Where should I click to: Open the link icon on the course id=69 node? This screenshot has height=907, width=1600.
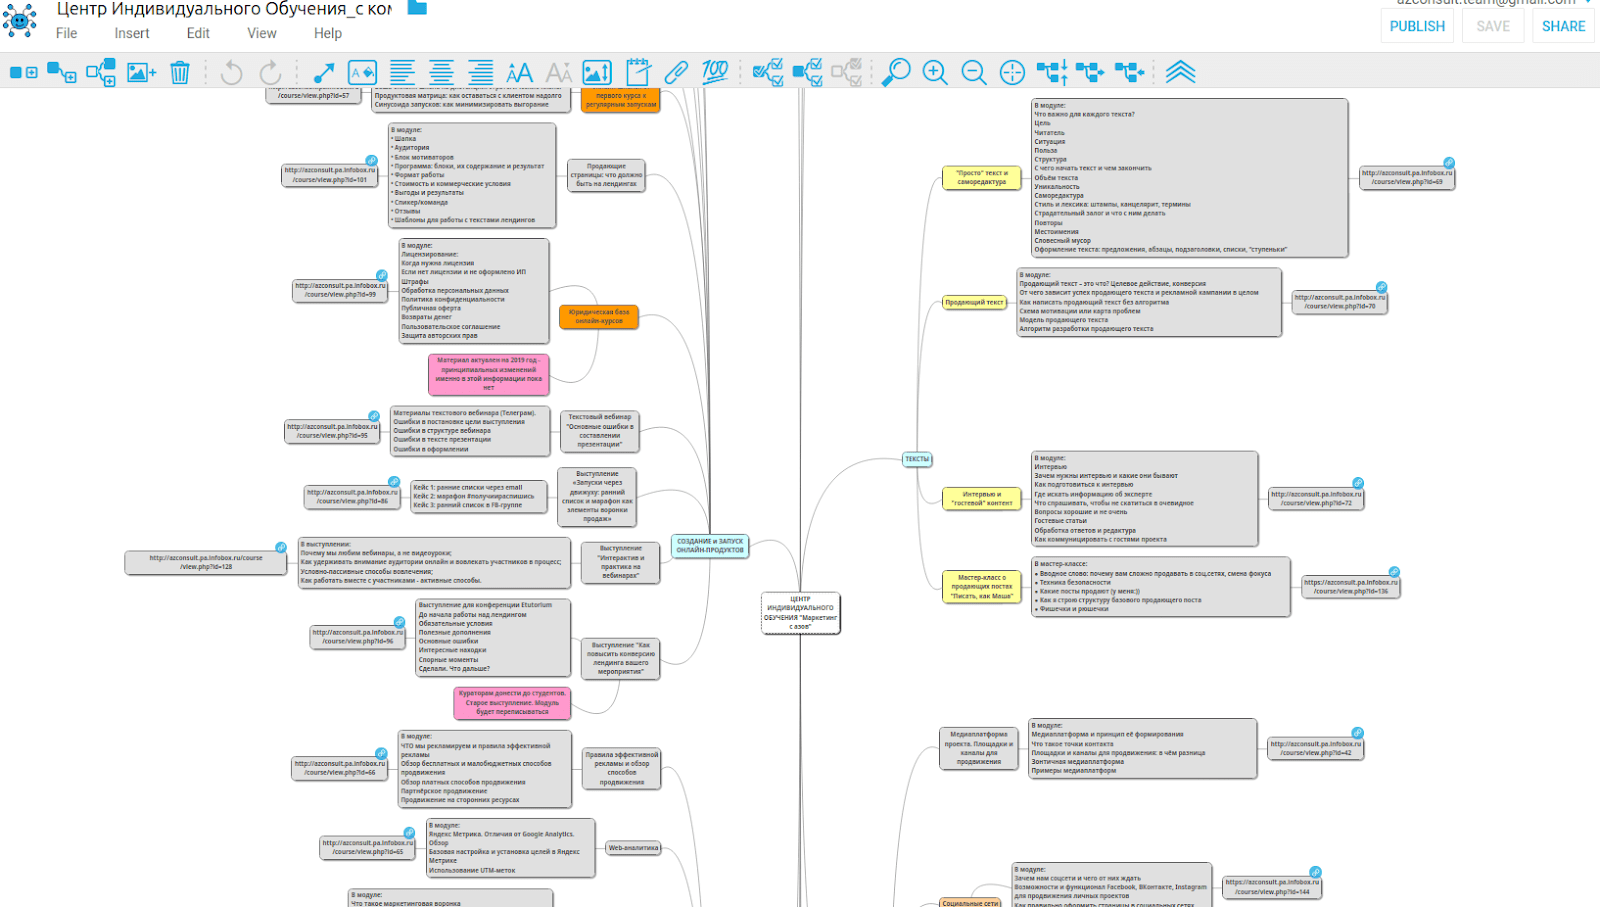(x=1448, y=163)
